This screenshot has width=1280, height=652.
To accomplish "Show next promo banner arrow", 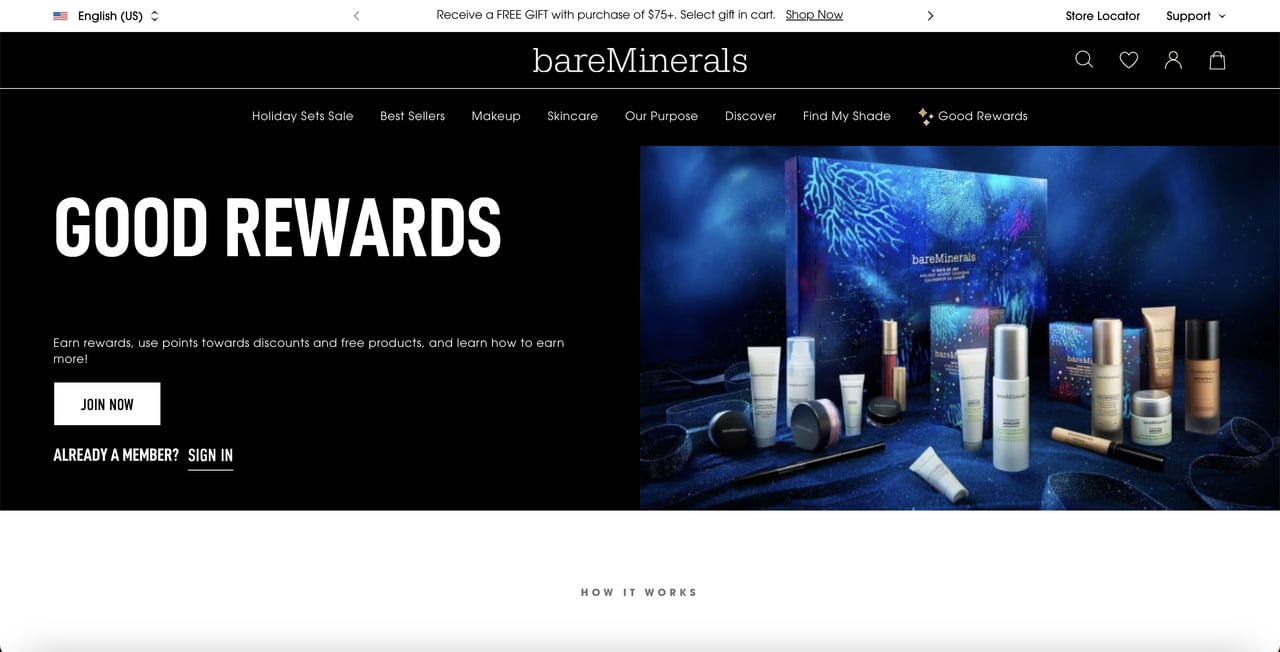I will 930,16.
